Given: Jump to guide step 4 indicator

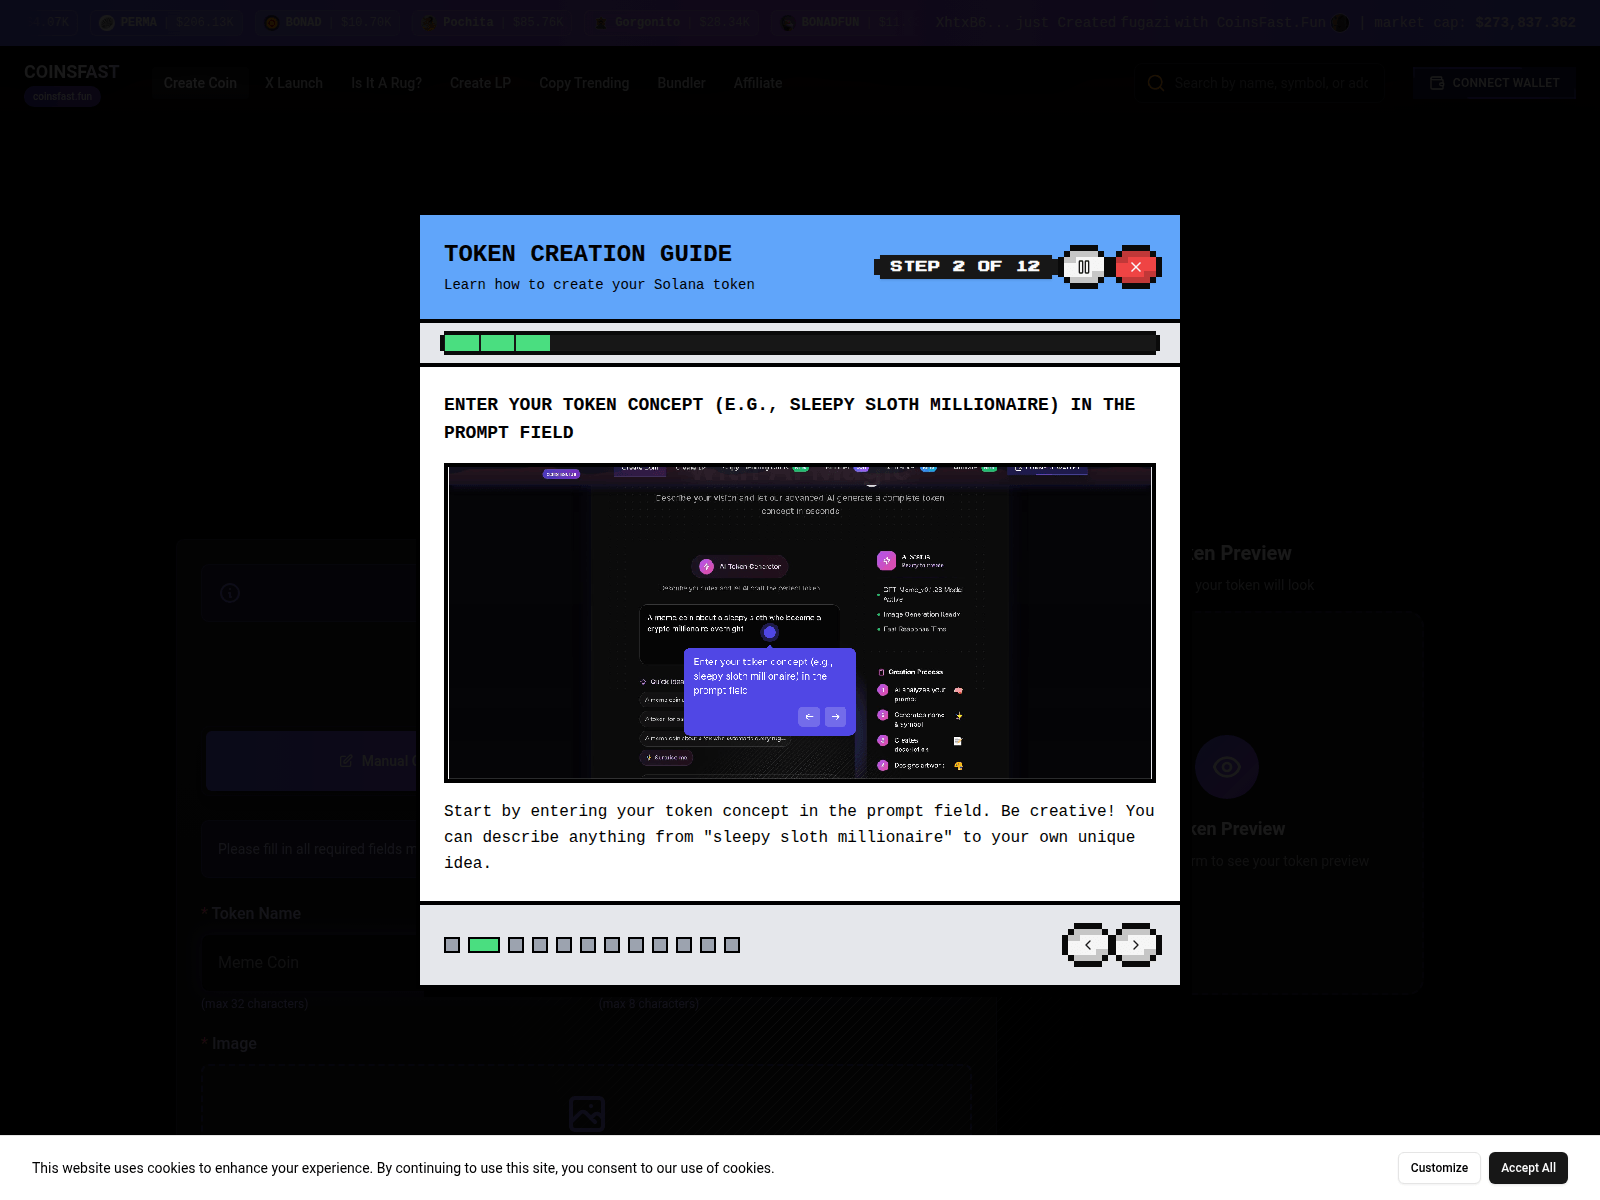Looking at the screenshot, I should tap(540, 945).
